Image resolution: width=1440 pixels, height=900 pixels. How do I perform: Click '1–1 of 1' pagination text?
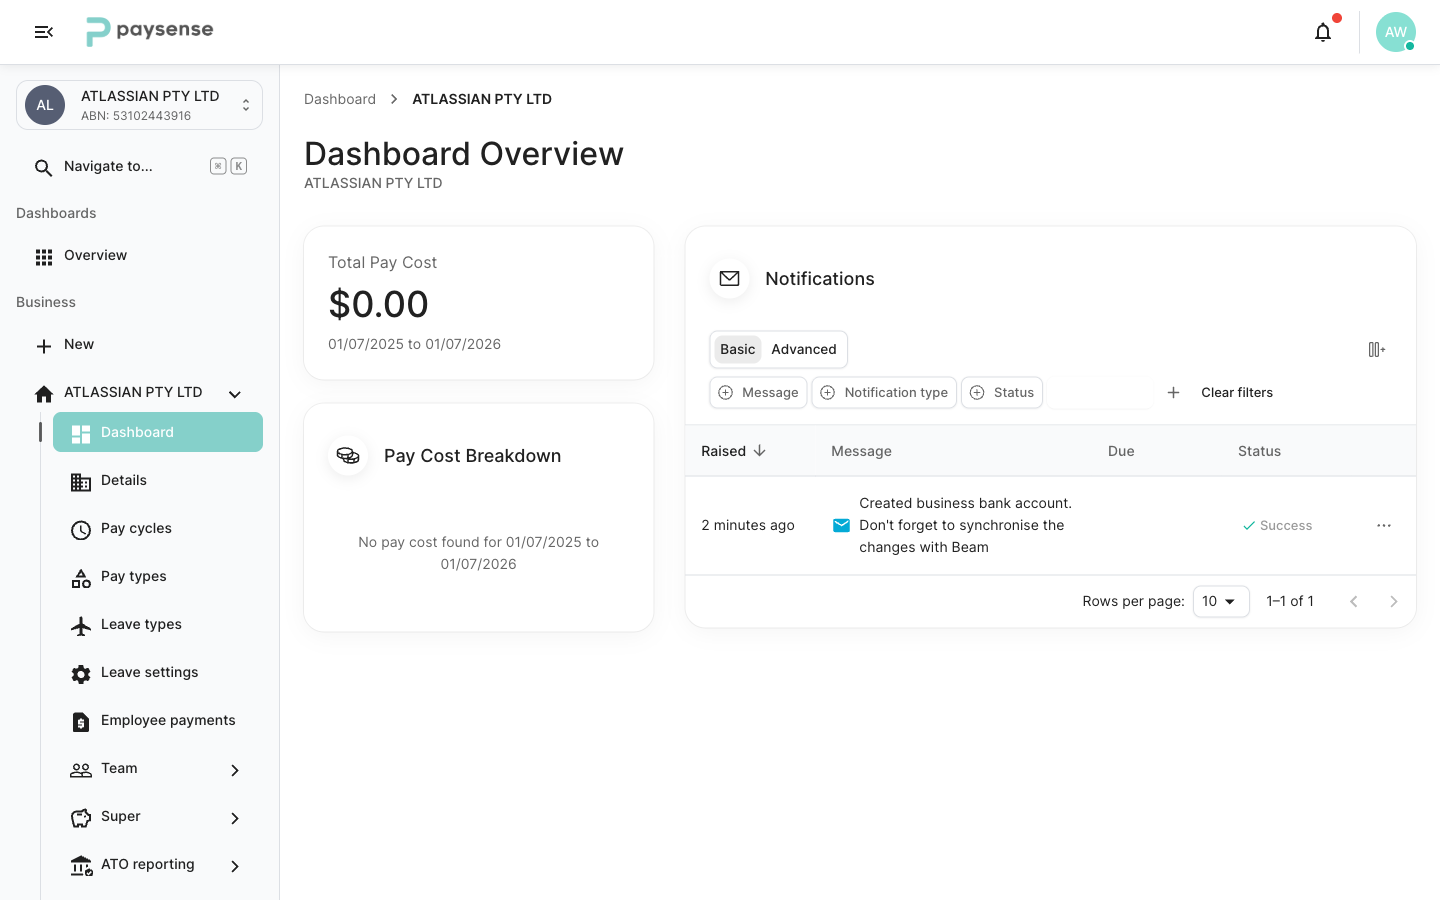tap(1290, 601)
